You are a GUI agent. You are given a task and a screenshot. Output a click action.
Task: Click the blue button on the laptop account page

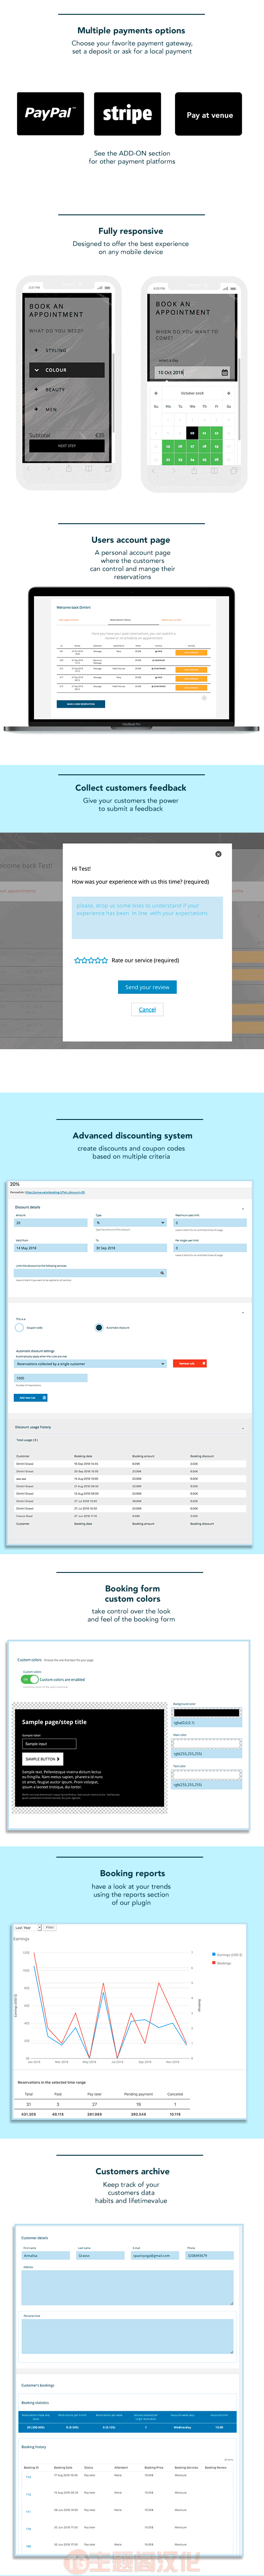(81, 704)
